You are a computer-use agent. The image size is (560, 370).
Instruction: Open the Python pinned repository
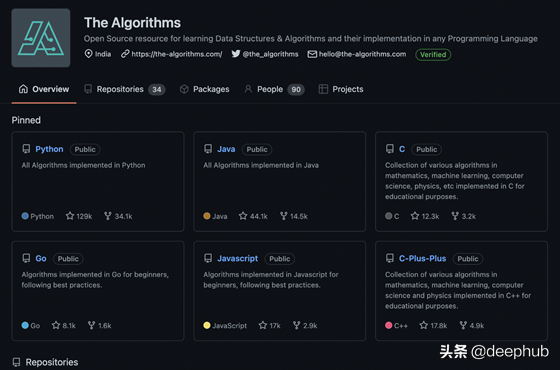click(49, 149)
